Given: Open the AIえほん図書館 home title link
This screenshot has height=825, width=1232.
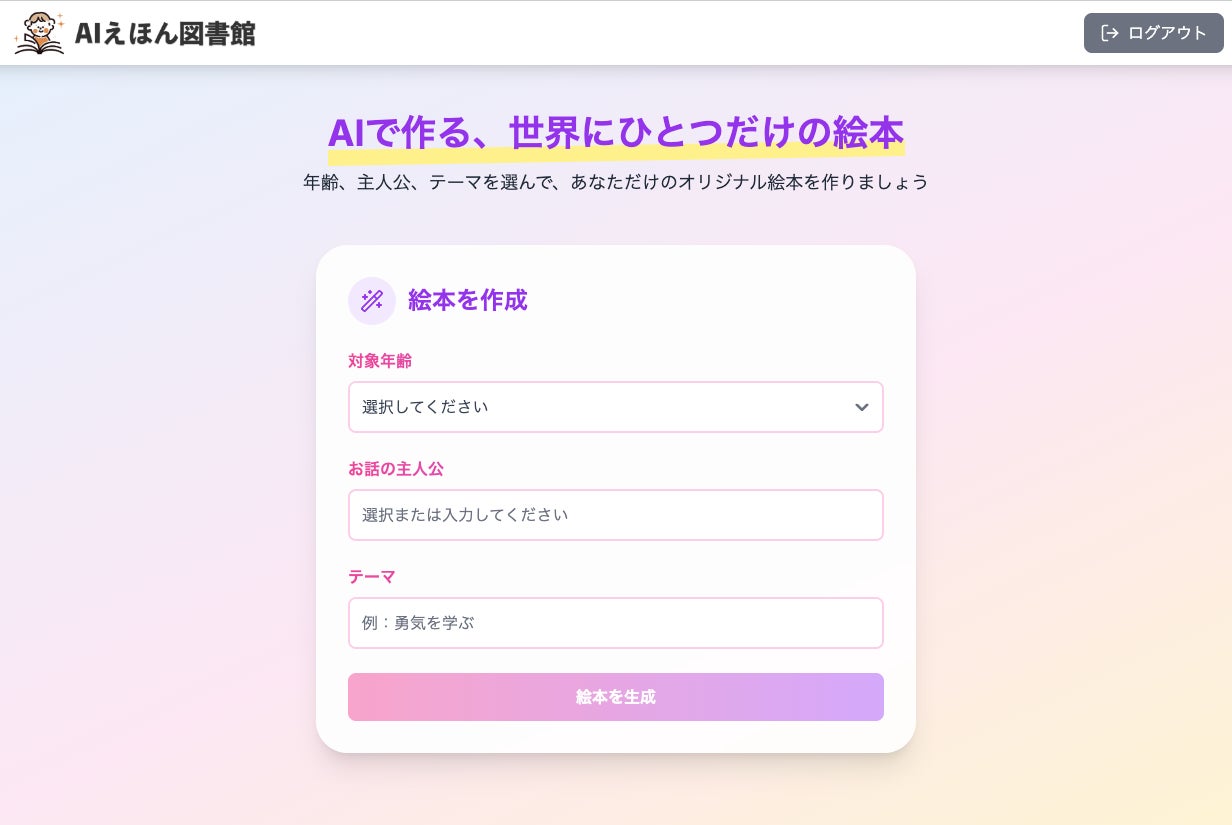Looking at the screenshot, I should 165,33.
